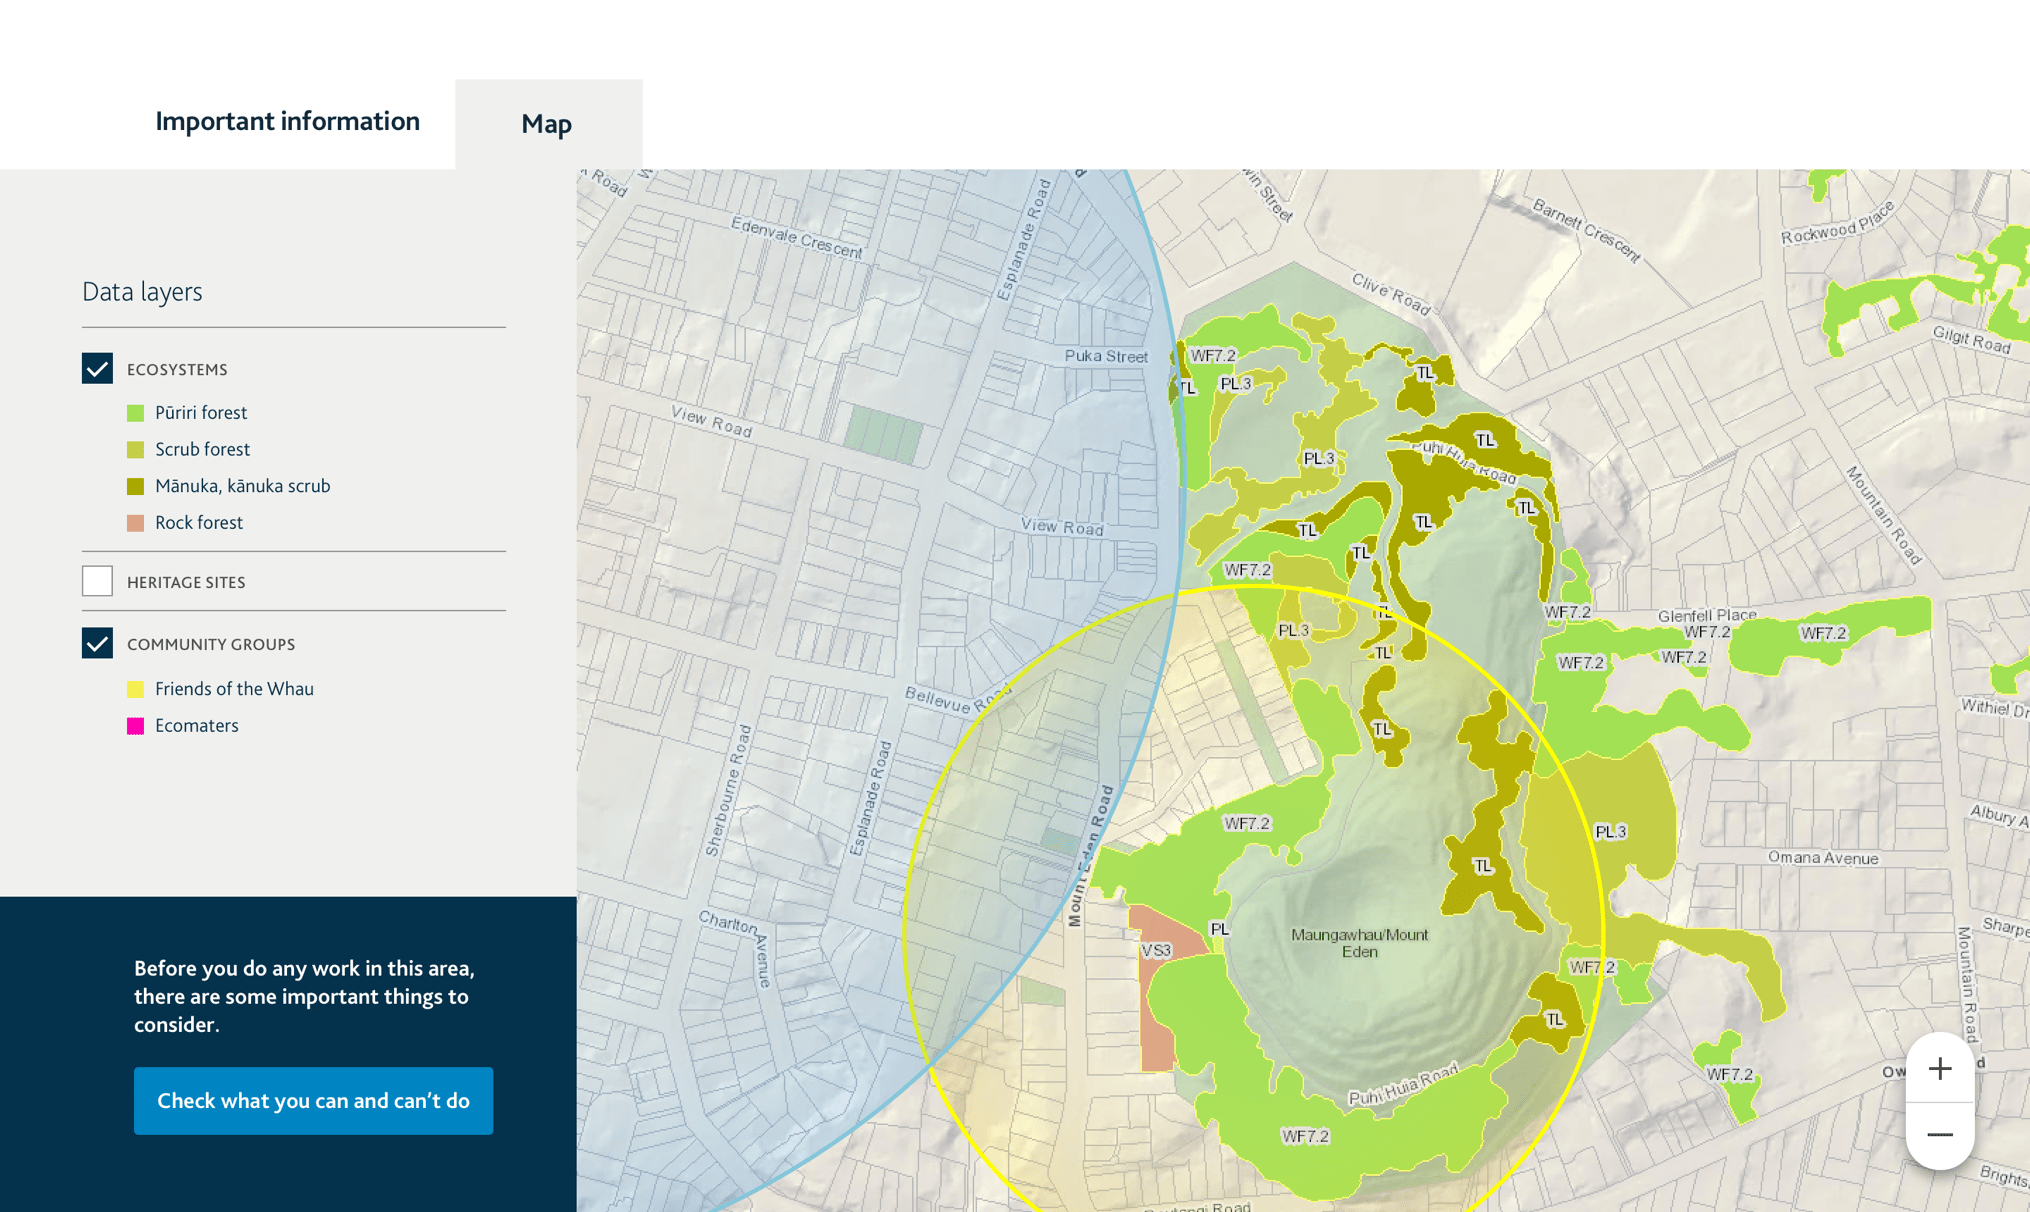
Task: Click the Ecomaters legend text
Action: click(197, 726)
